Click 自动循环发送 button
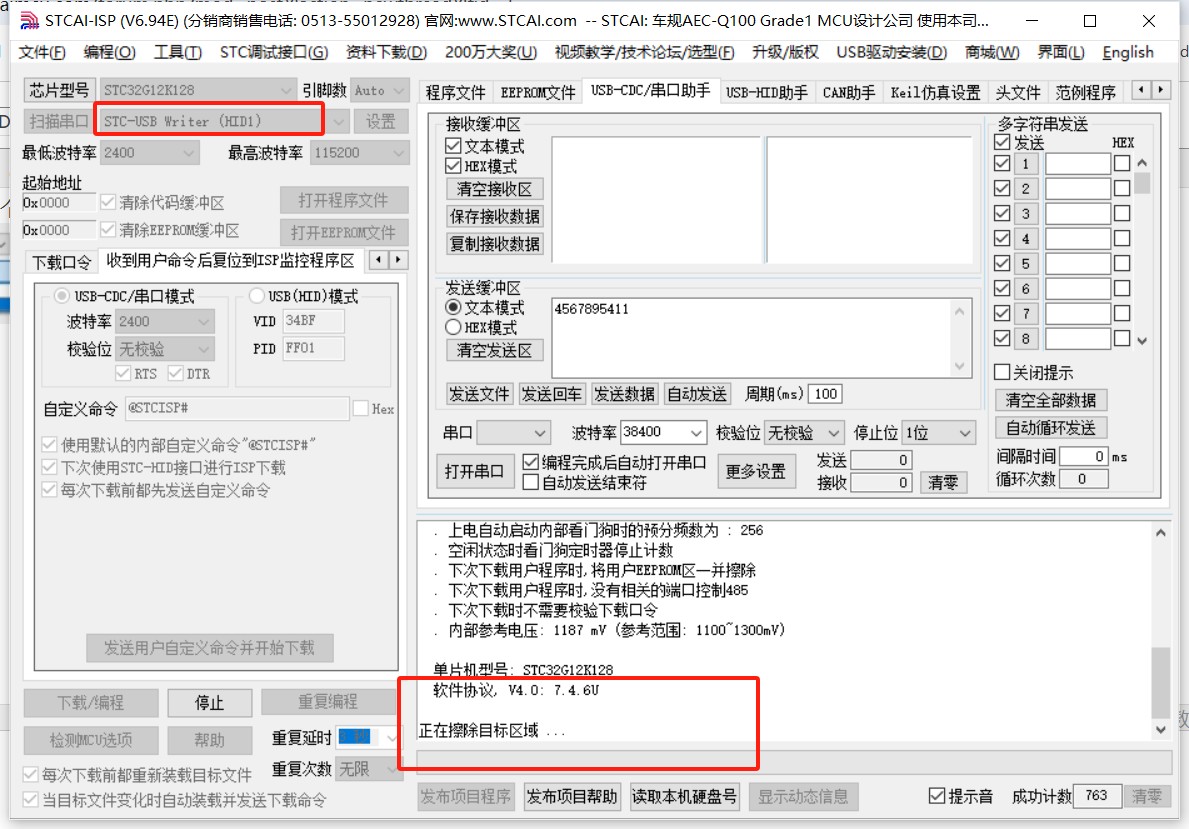The height and width of the screenshot is (829, 1189). (1050, 428)
